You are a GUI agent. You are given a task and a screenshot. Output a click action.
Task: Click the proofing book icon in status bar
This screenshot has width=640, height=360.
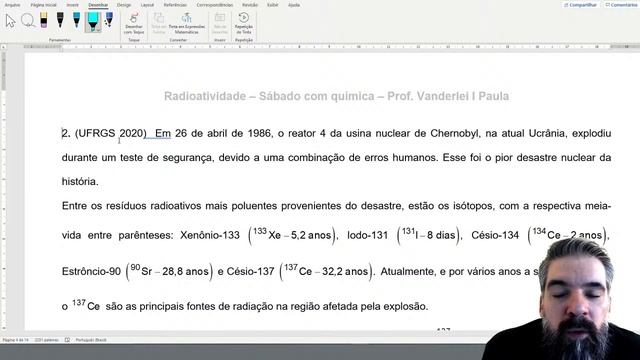click(x=67, y=340)
